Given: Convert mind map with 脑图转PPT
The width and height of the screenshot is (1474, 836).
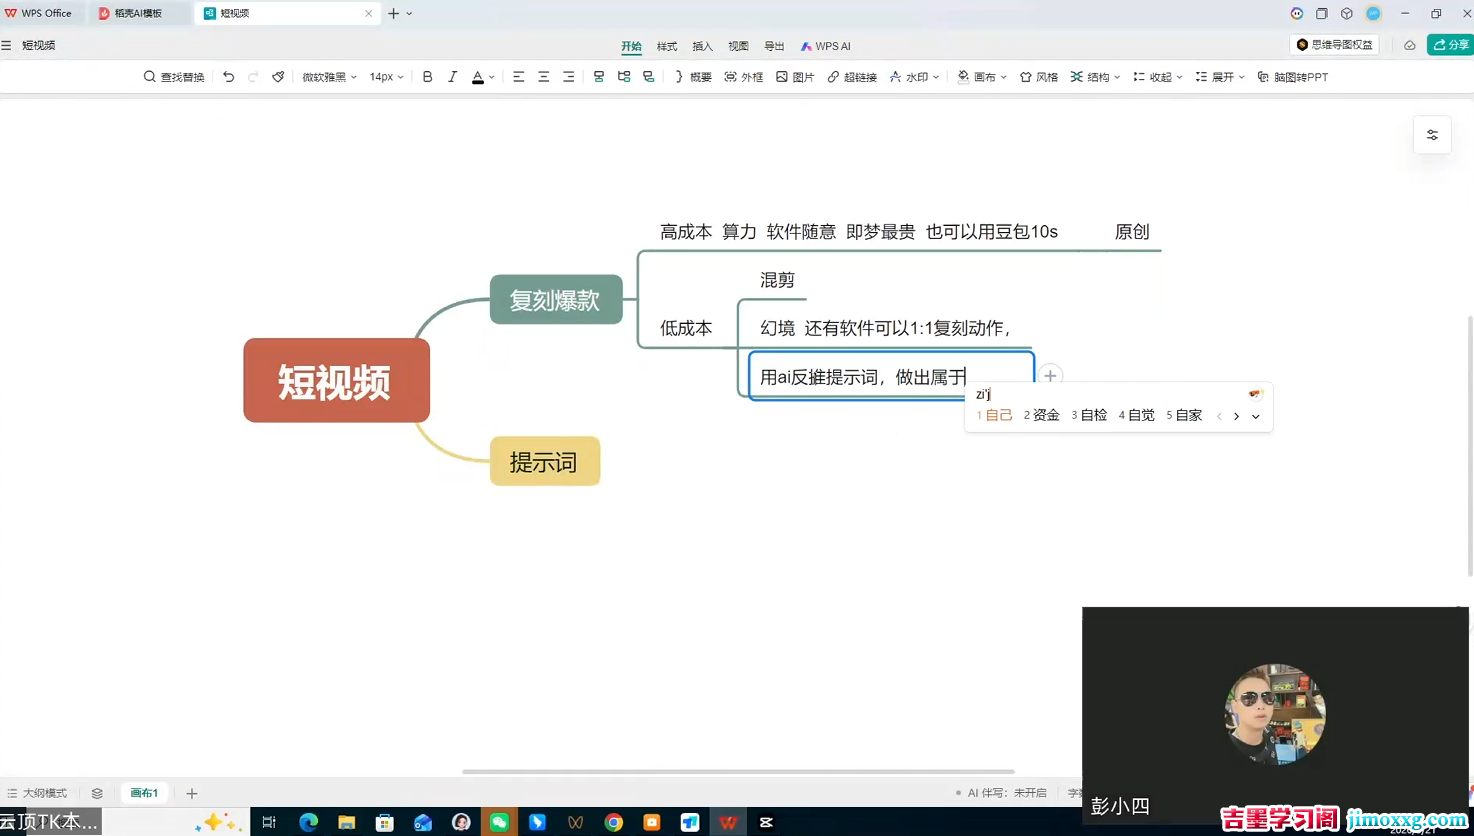Looking at the screenshot, I should pyautogui.click(x=1292, y=77).
